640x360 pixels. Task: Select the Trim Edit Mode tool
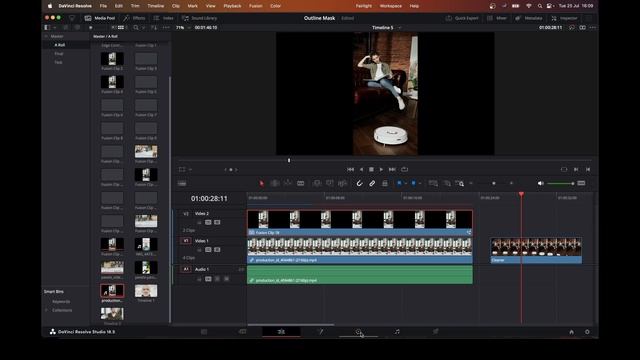[275, 184]
